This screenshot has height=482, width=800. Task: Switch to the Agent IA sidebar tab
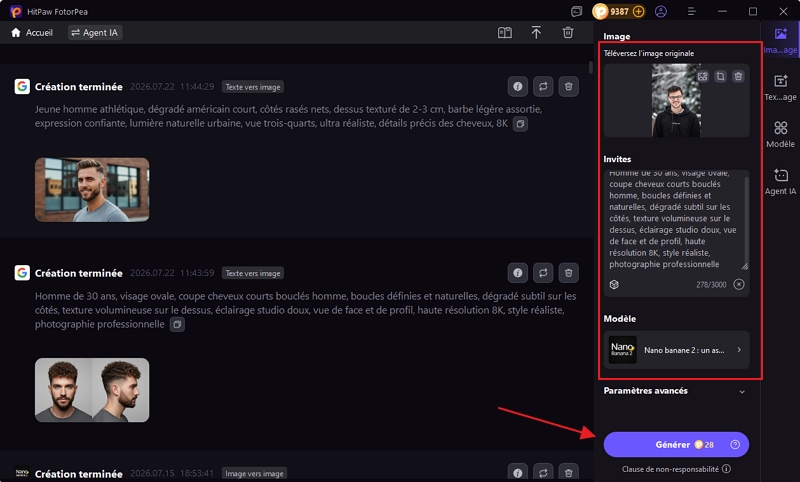[x=780, y=182]
